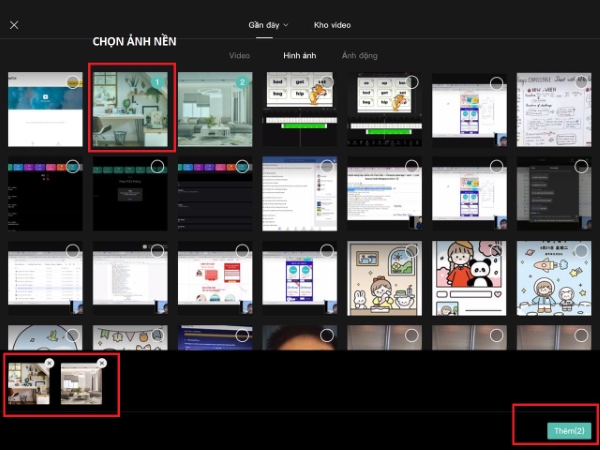Viewport: 600px width, 450px height.
Task: Deselect the living room image marked 2
Action: click(242, 82)
